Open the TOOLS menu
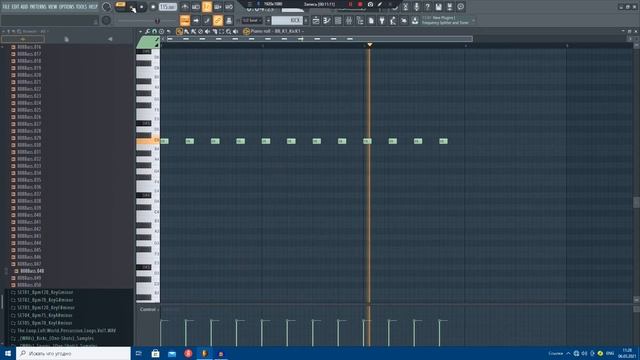This screenshot has height=360, width=640. tap(81, 7)
